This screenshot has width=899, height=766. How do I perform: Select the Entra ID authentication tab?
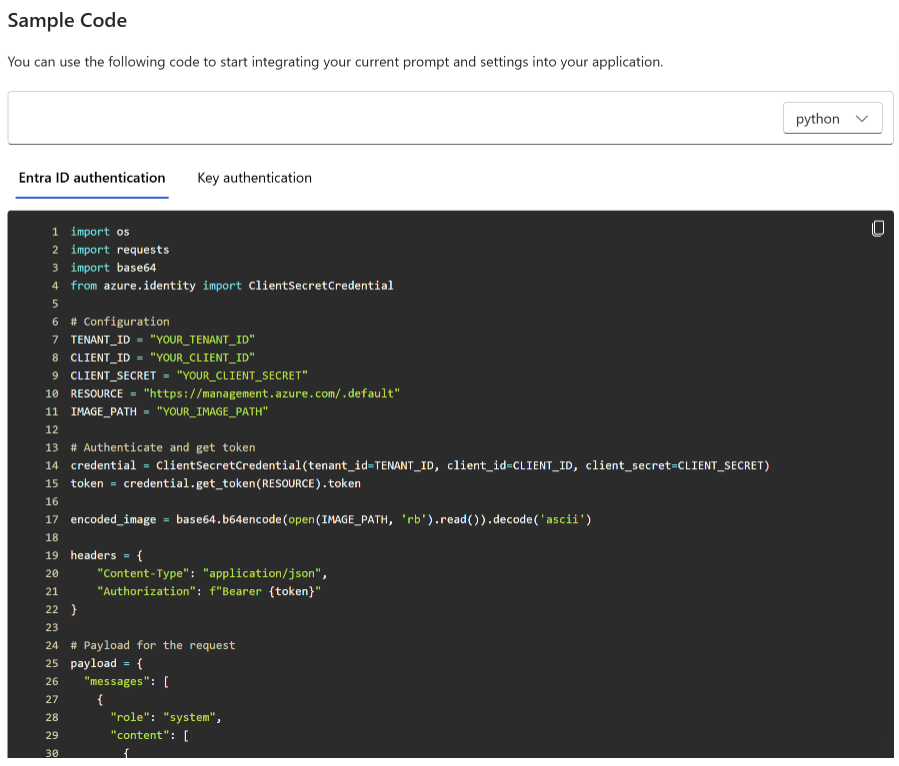tap(92, 178)
